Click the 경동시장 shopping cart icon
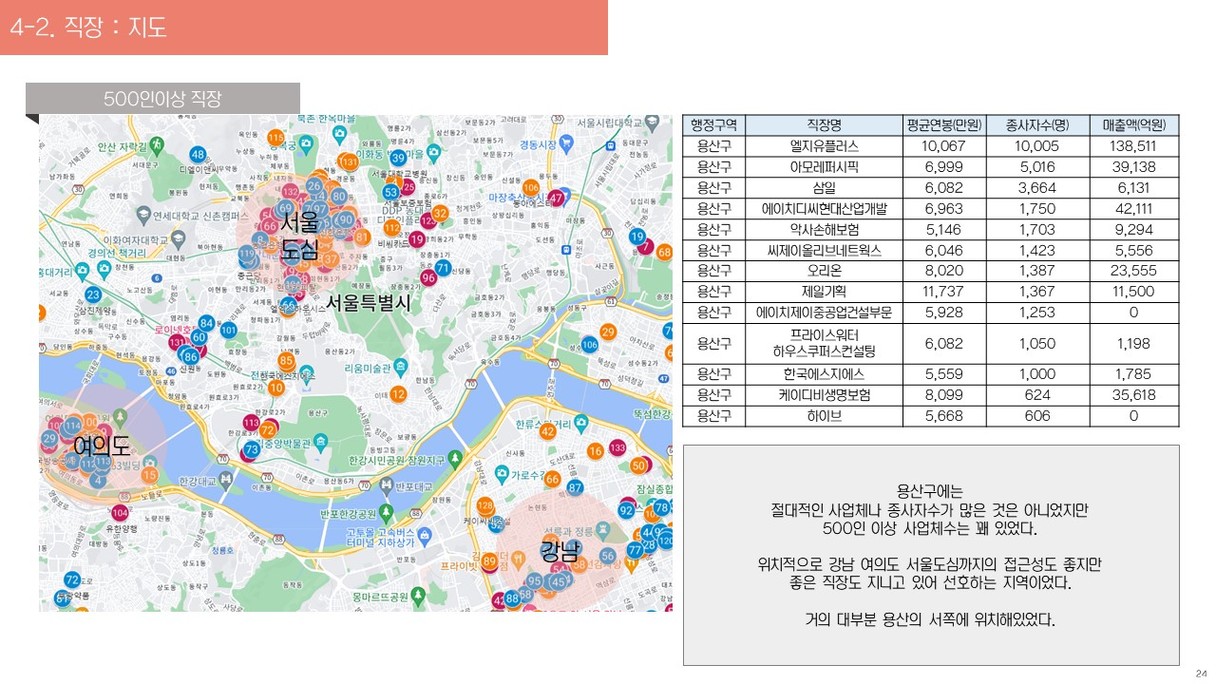This screenshot has width=1216, height=684. [x=568, y=145]
